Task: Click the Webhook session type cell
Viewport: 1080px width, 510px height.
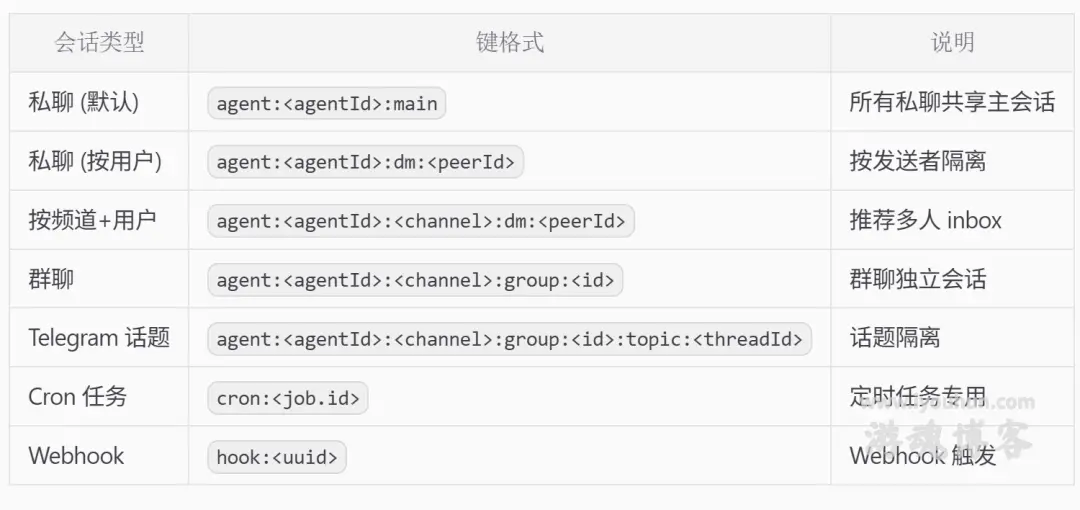Action: tap(76, 456)
